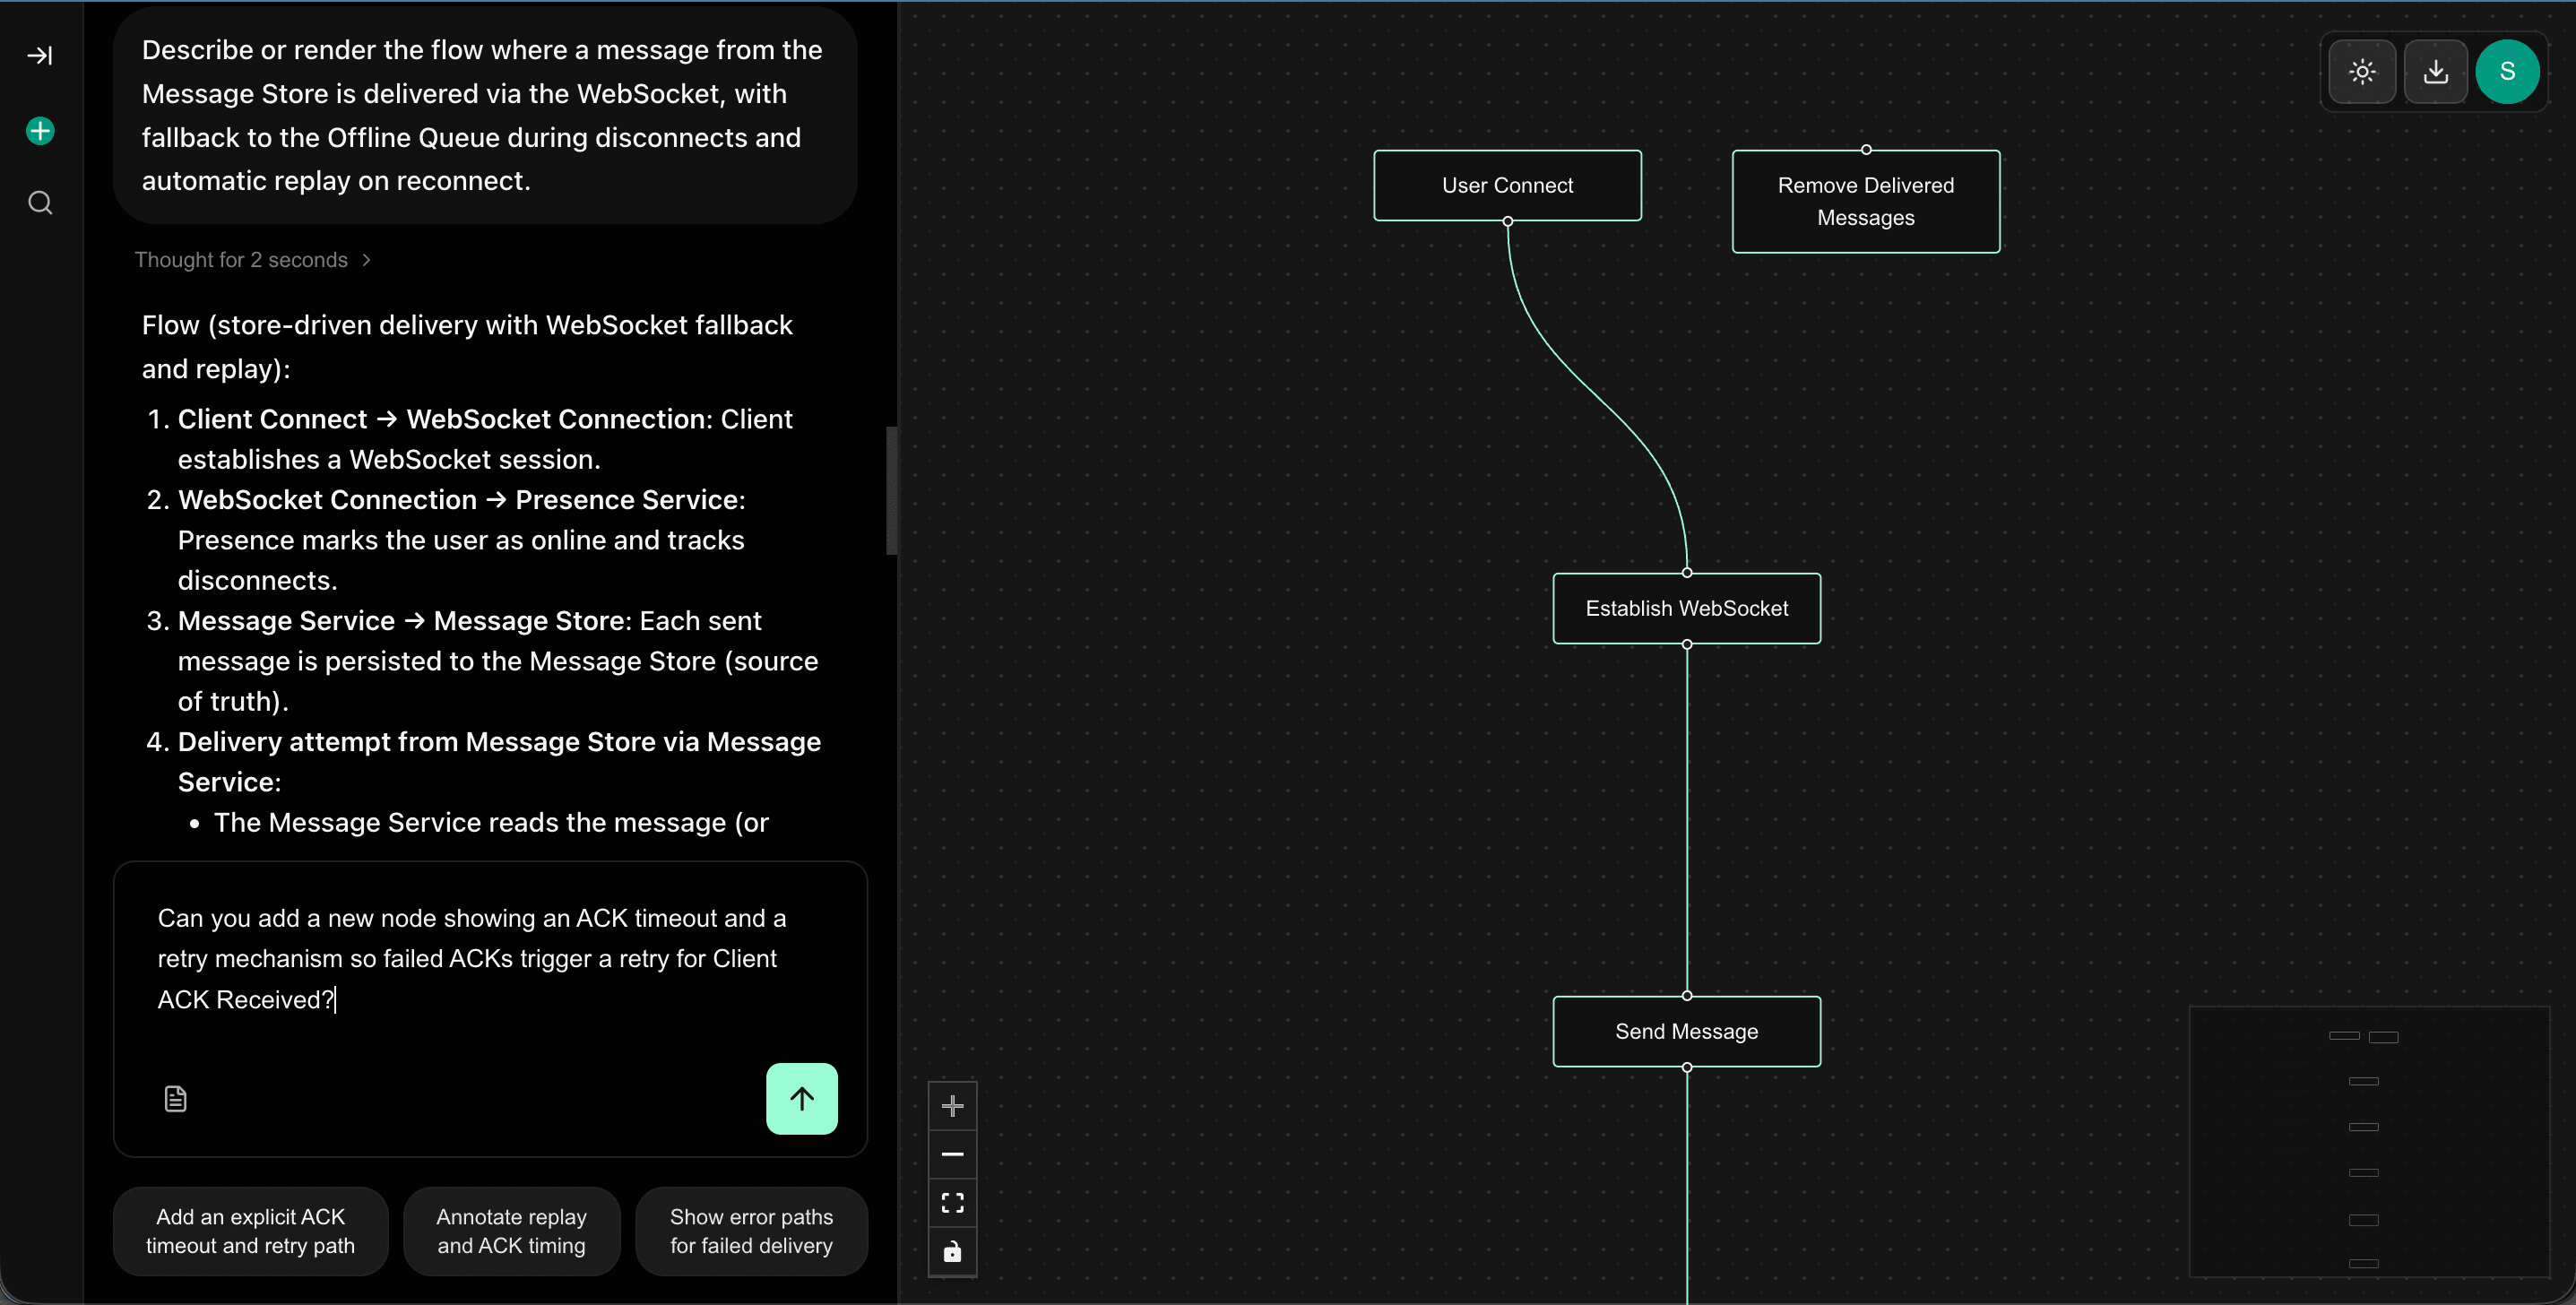Choose 'Add an explicit ACK timeout' suggestion
This screenshot has height=1305, width=2576.
point(250,1231)
